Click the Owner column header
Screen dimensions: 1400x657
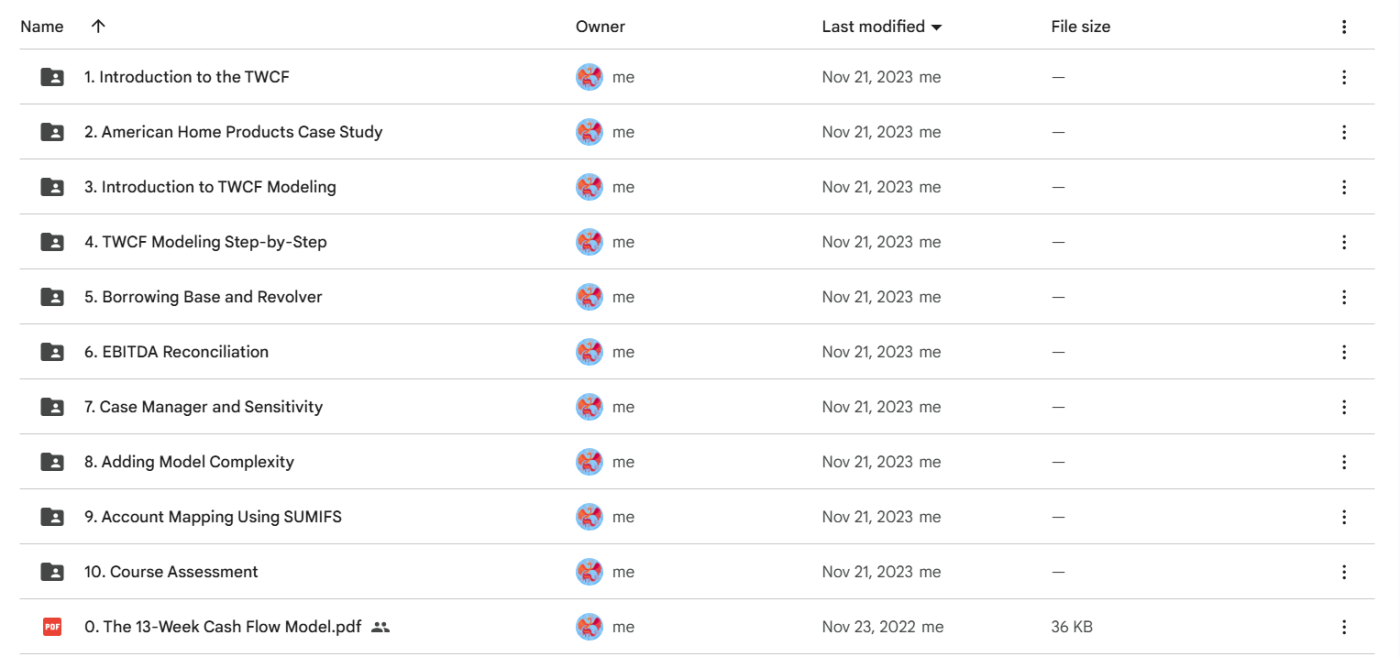pos(600,27)
